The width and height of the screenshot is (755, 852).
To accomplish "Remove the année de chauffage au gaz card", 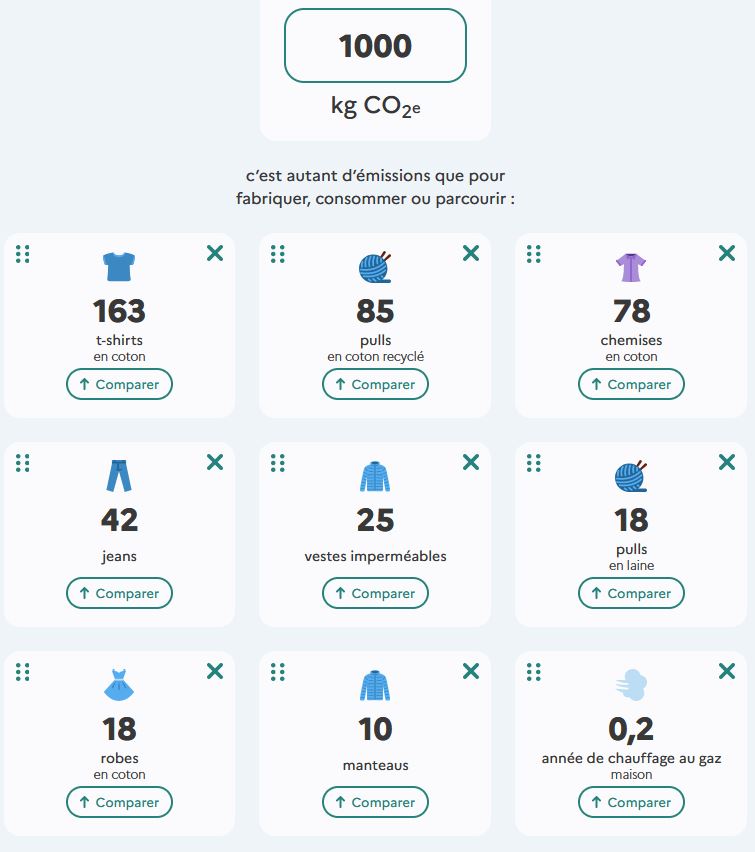I will point(727,672).
